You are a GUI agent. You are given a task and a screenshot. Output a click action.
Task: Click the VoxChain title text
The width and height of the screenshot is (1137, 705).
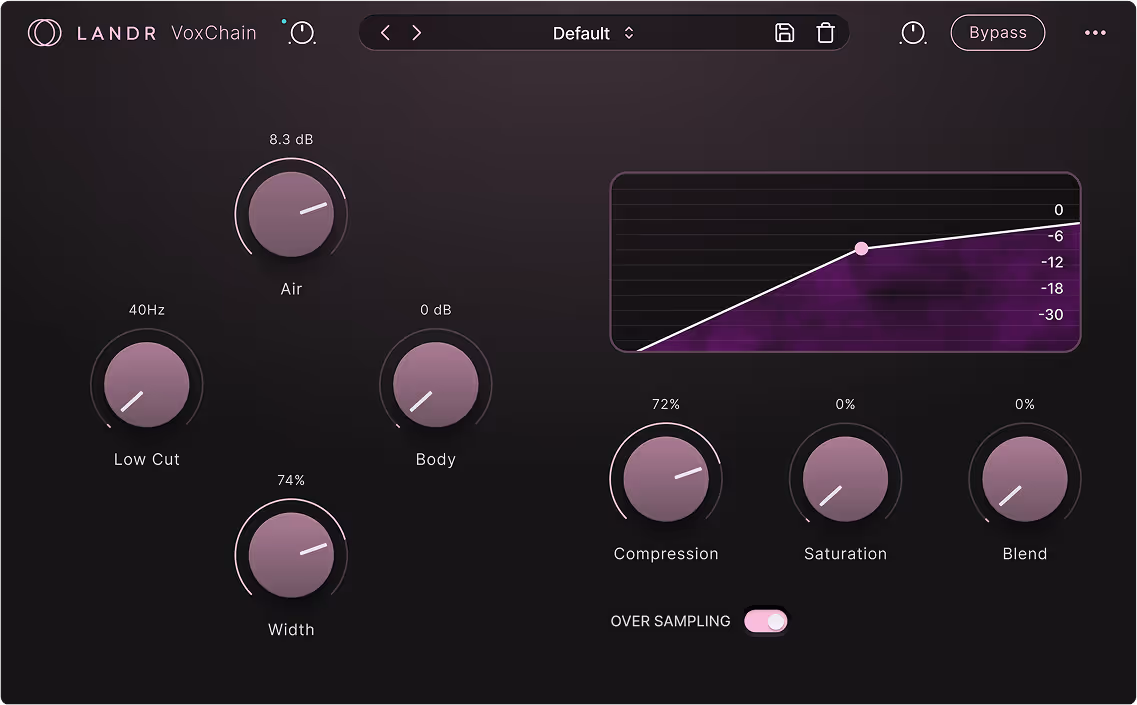(x=214, y=33)
